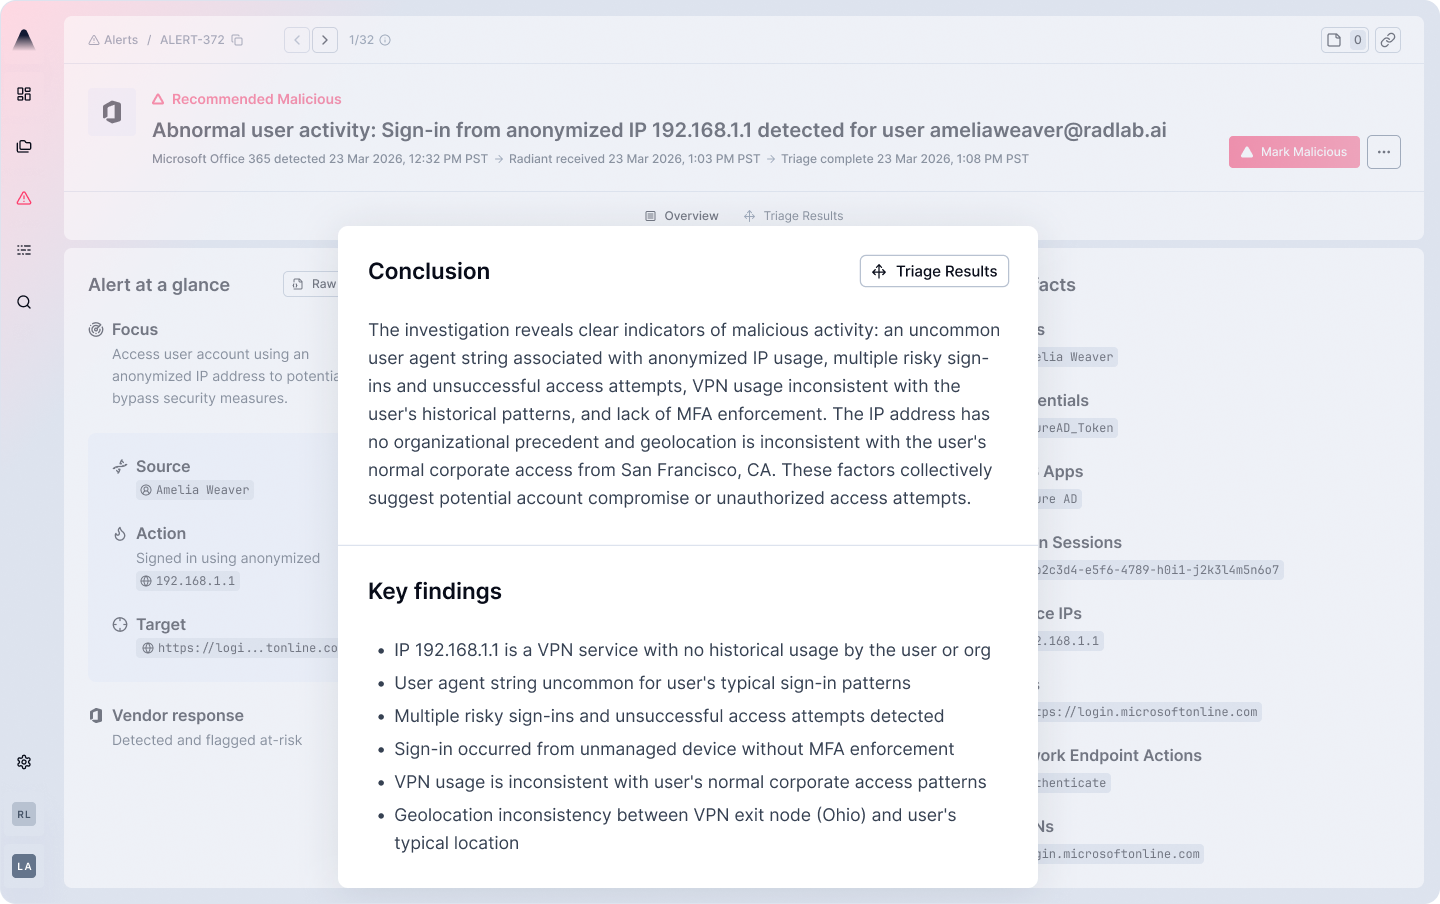Viewport: 1440px width, 904px height.
Task: Click the list view icon in sidebar
Action: pos(24,250)
